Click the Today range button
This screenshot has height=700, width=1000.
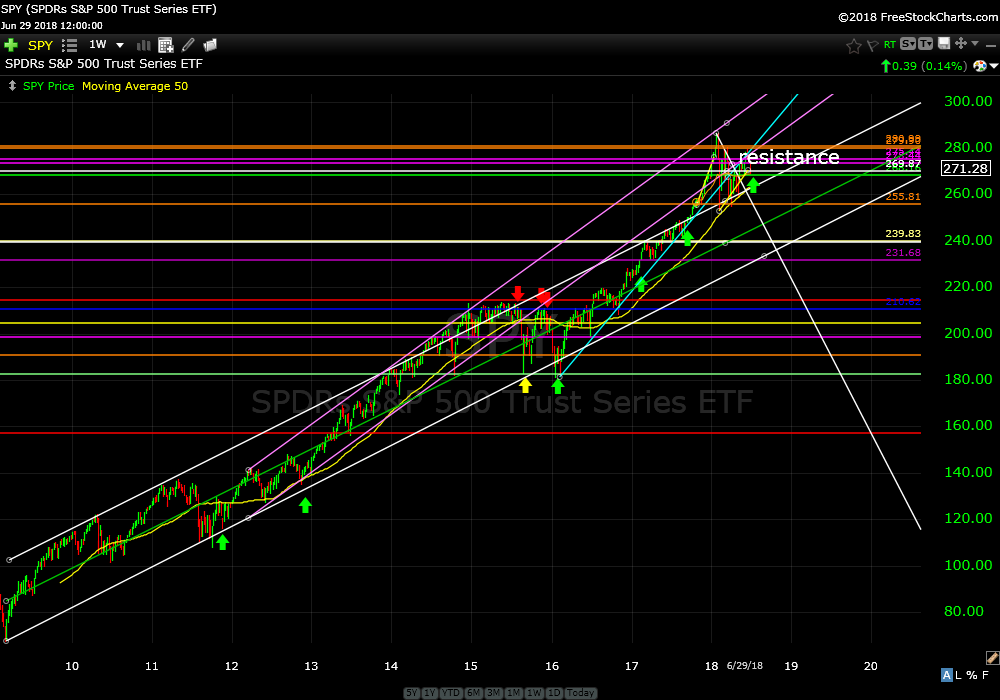(580, 693)
